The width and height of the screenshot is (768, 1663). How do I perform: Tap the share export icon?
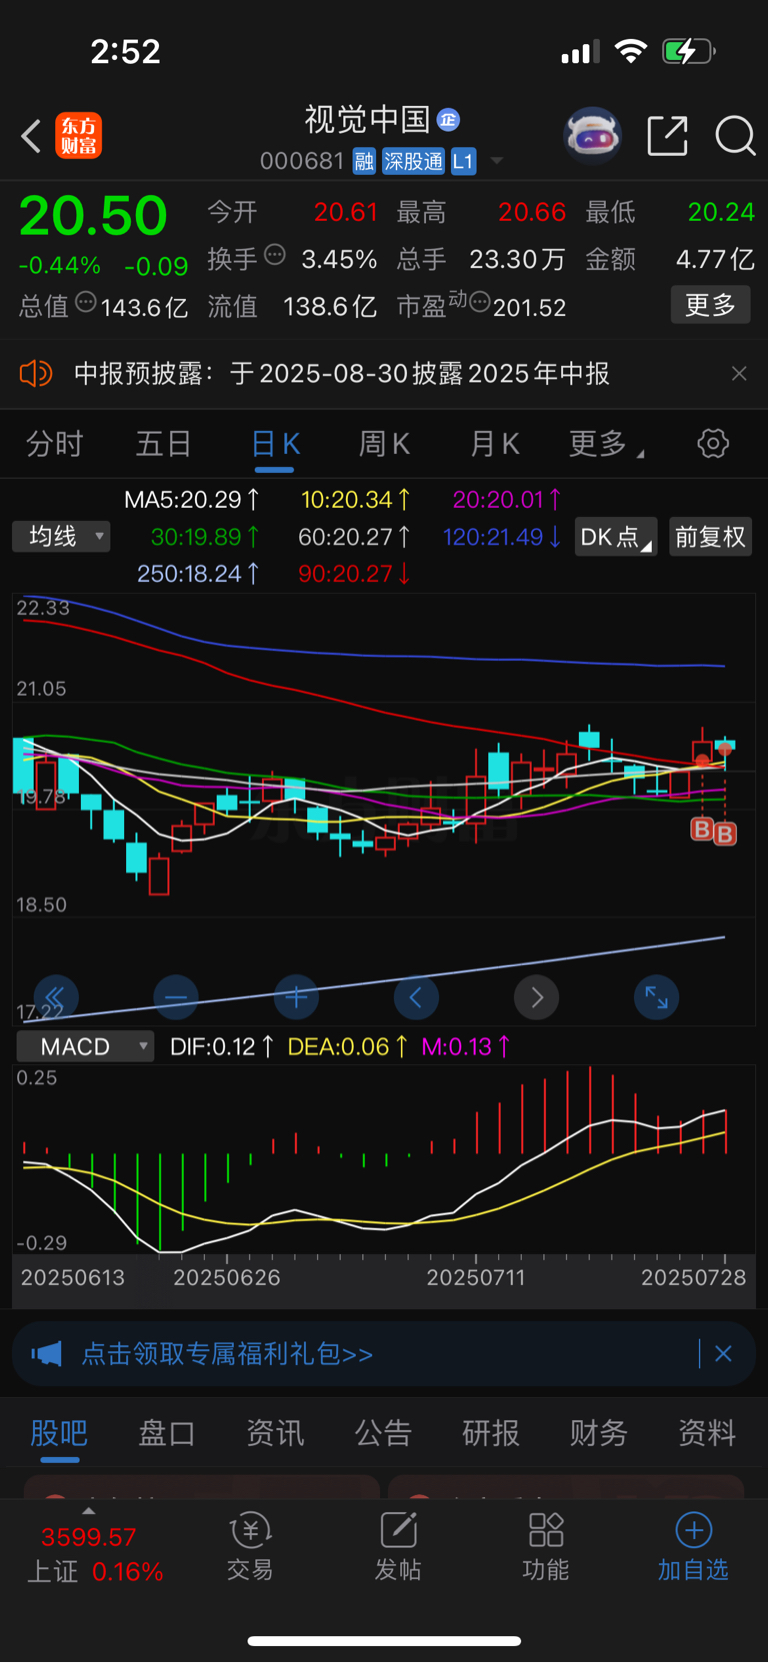pos(667,136)
